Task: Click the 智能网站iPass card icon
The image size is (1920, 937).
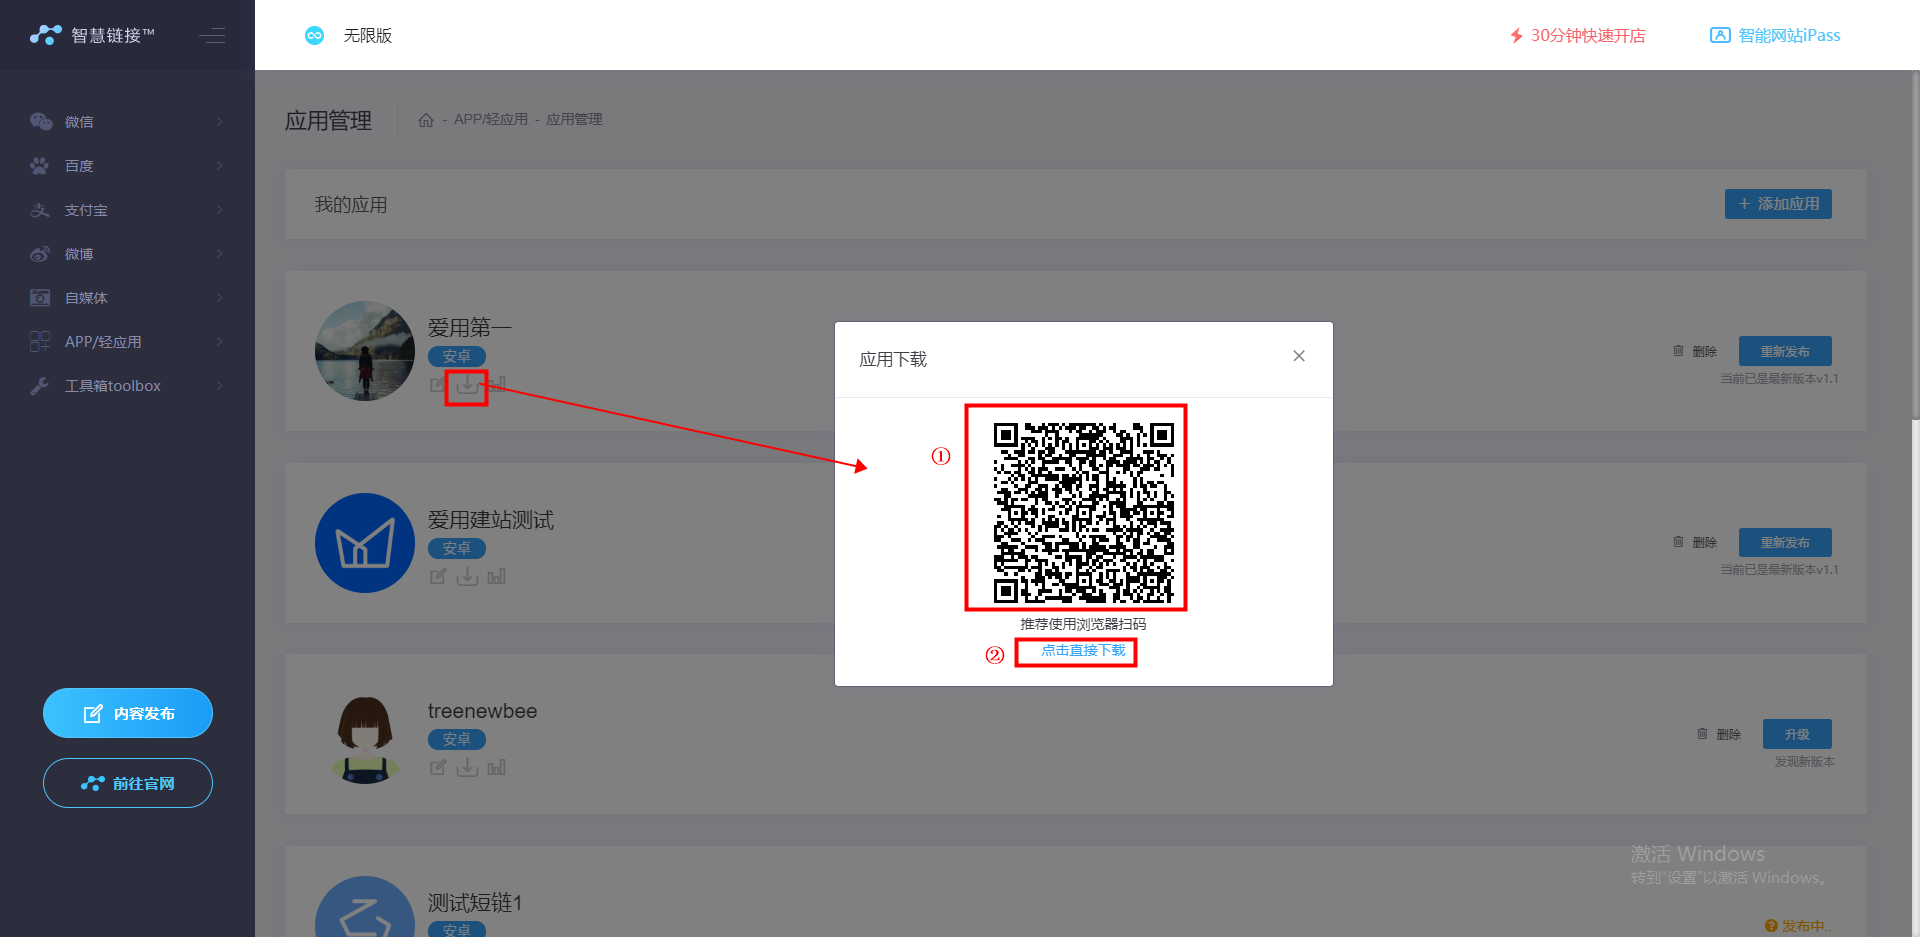Action: [1720, 36]
